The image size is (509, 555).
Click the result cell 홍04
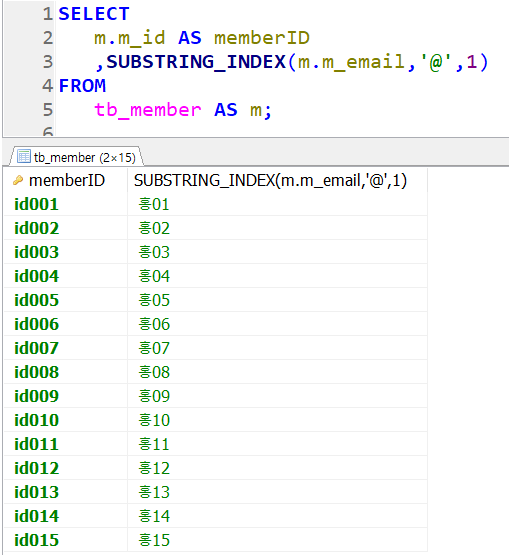pyautogui.click(x=278, y=276)
